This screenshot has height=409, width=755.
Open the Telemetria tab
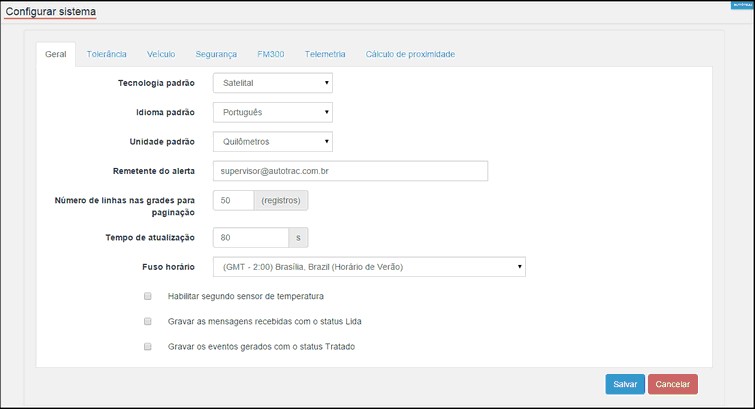325,54
